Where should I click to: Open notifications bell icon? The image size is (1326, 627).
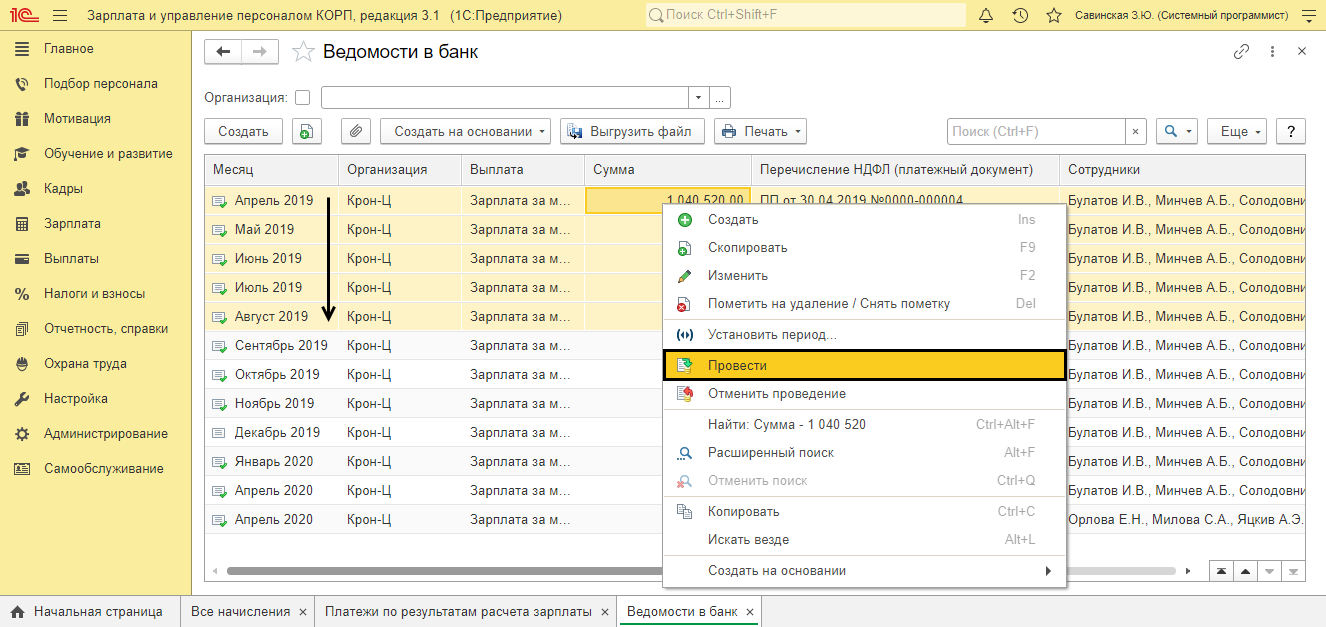point(986,16)
